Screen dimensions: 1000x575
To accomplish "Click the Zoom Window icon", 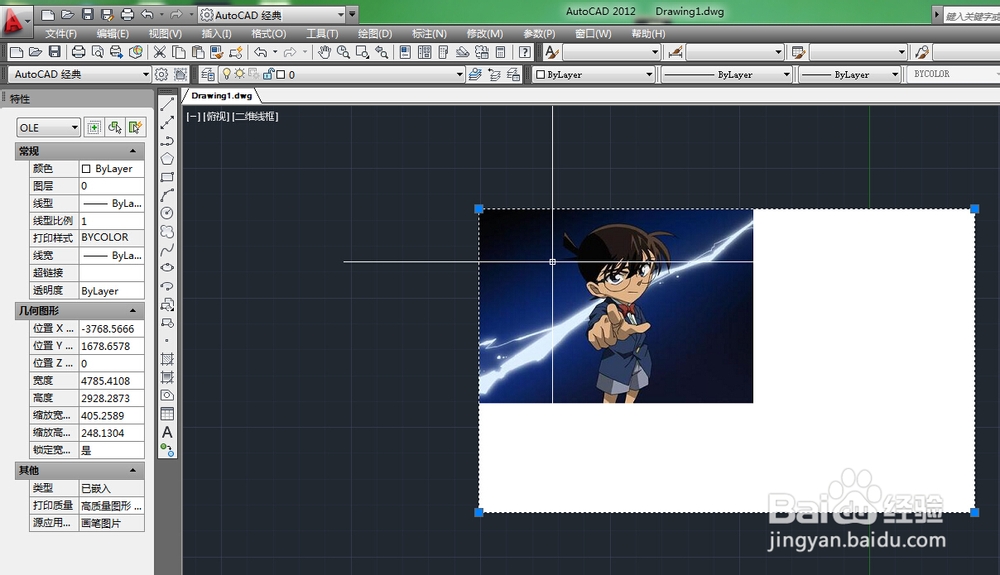I will point(363,52).
